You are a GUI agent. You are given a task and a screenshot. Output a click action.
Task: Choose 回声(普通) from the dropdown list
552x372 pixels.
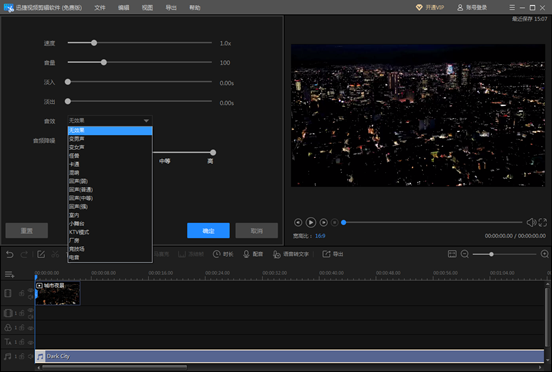(x=110, y=190)
